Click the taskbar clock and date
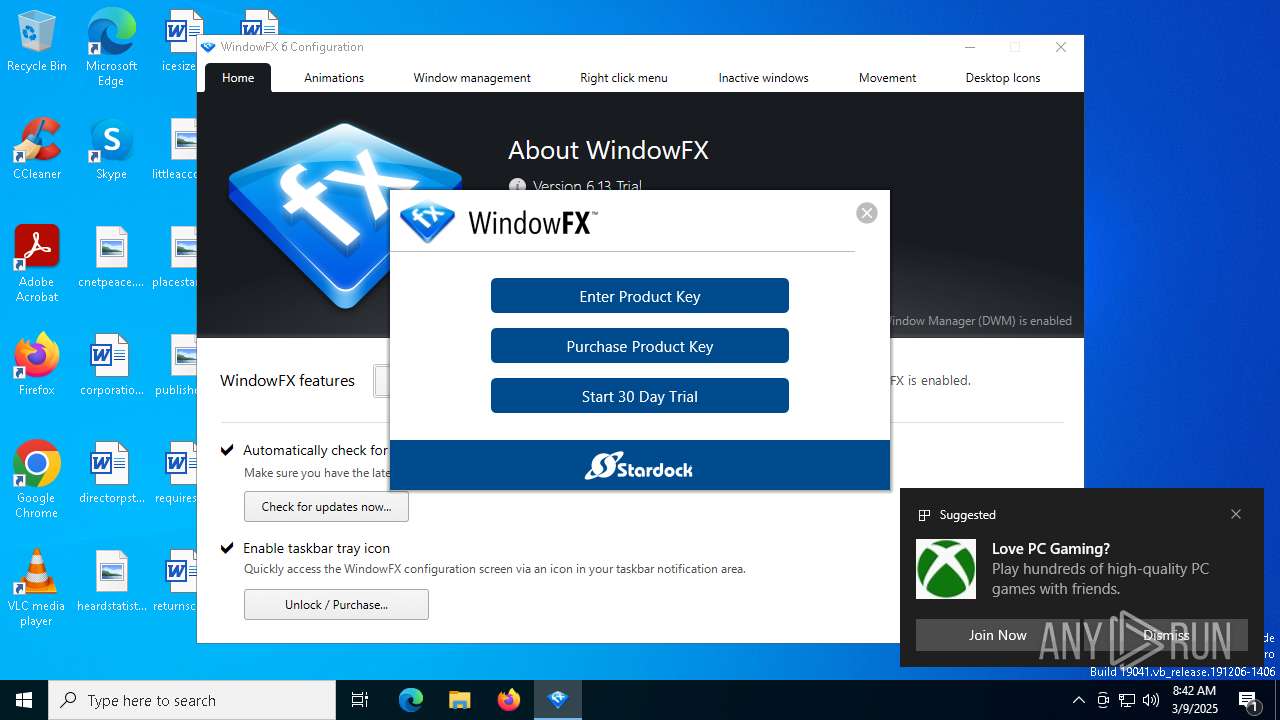 (x=1194, y=700)
